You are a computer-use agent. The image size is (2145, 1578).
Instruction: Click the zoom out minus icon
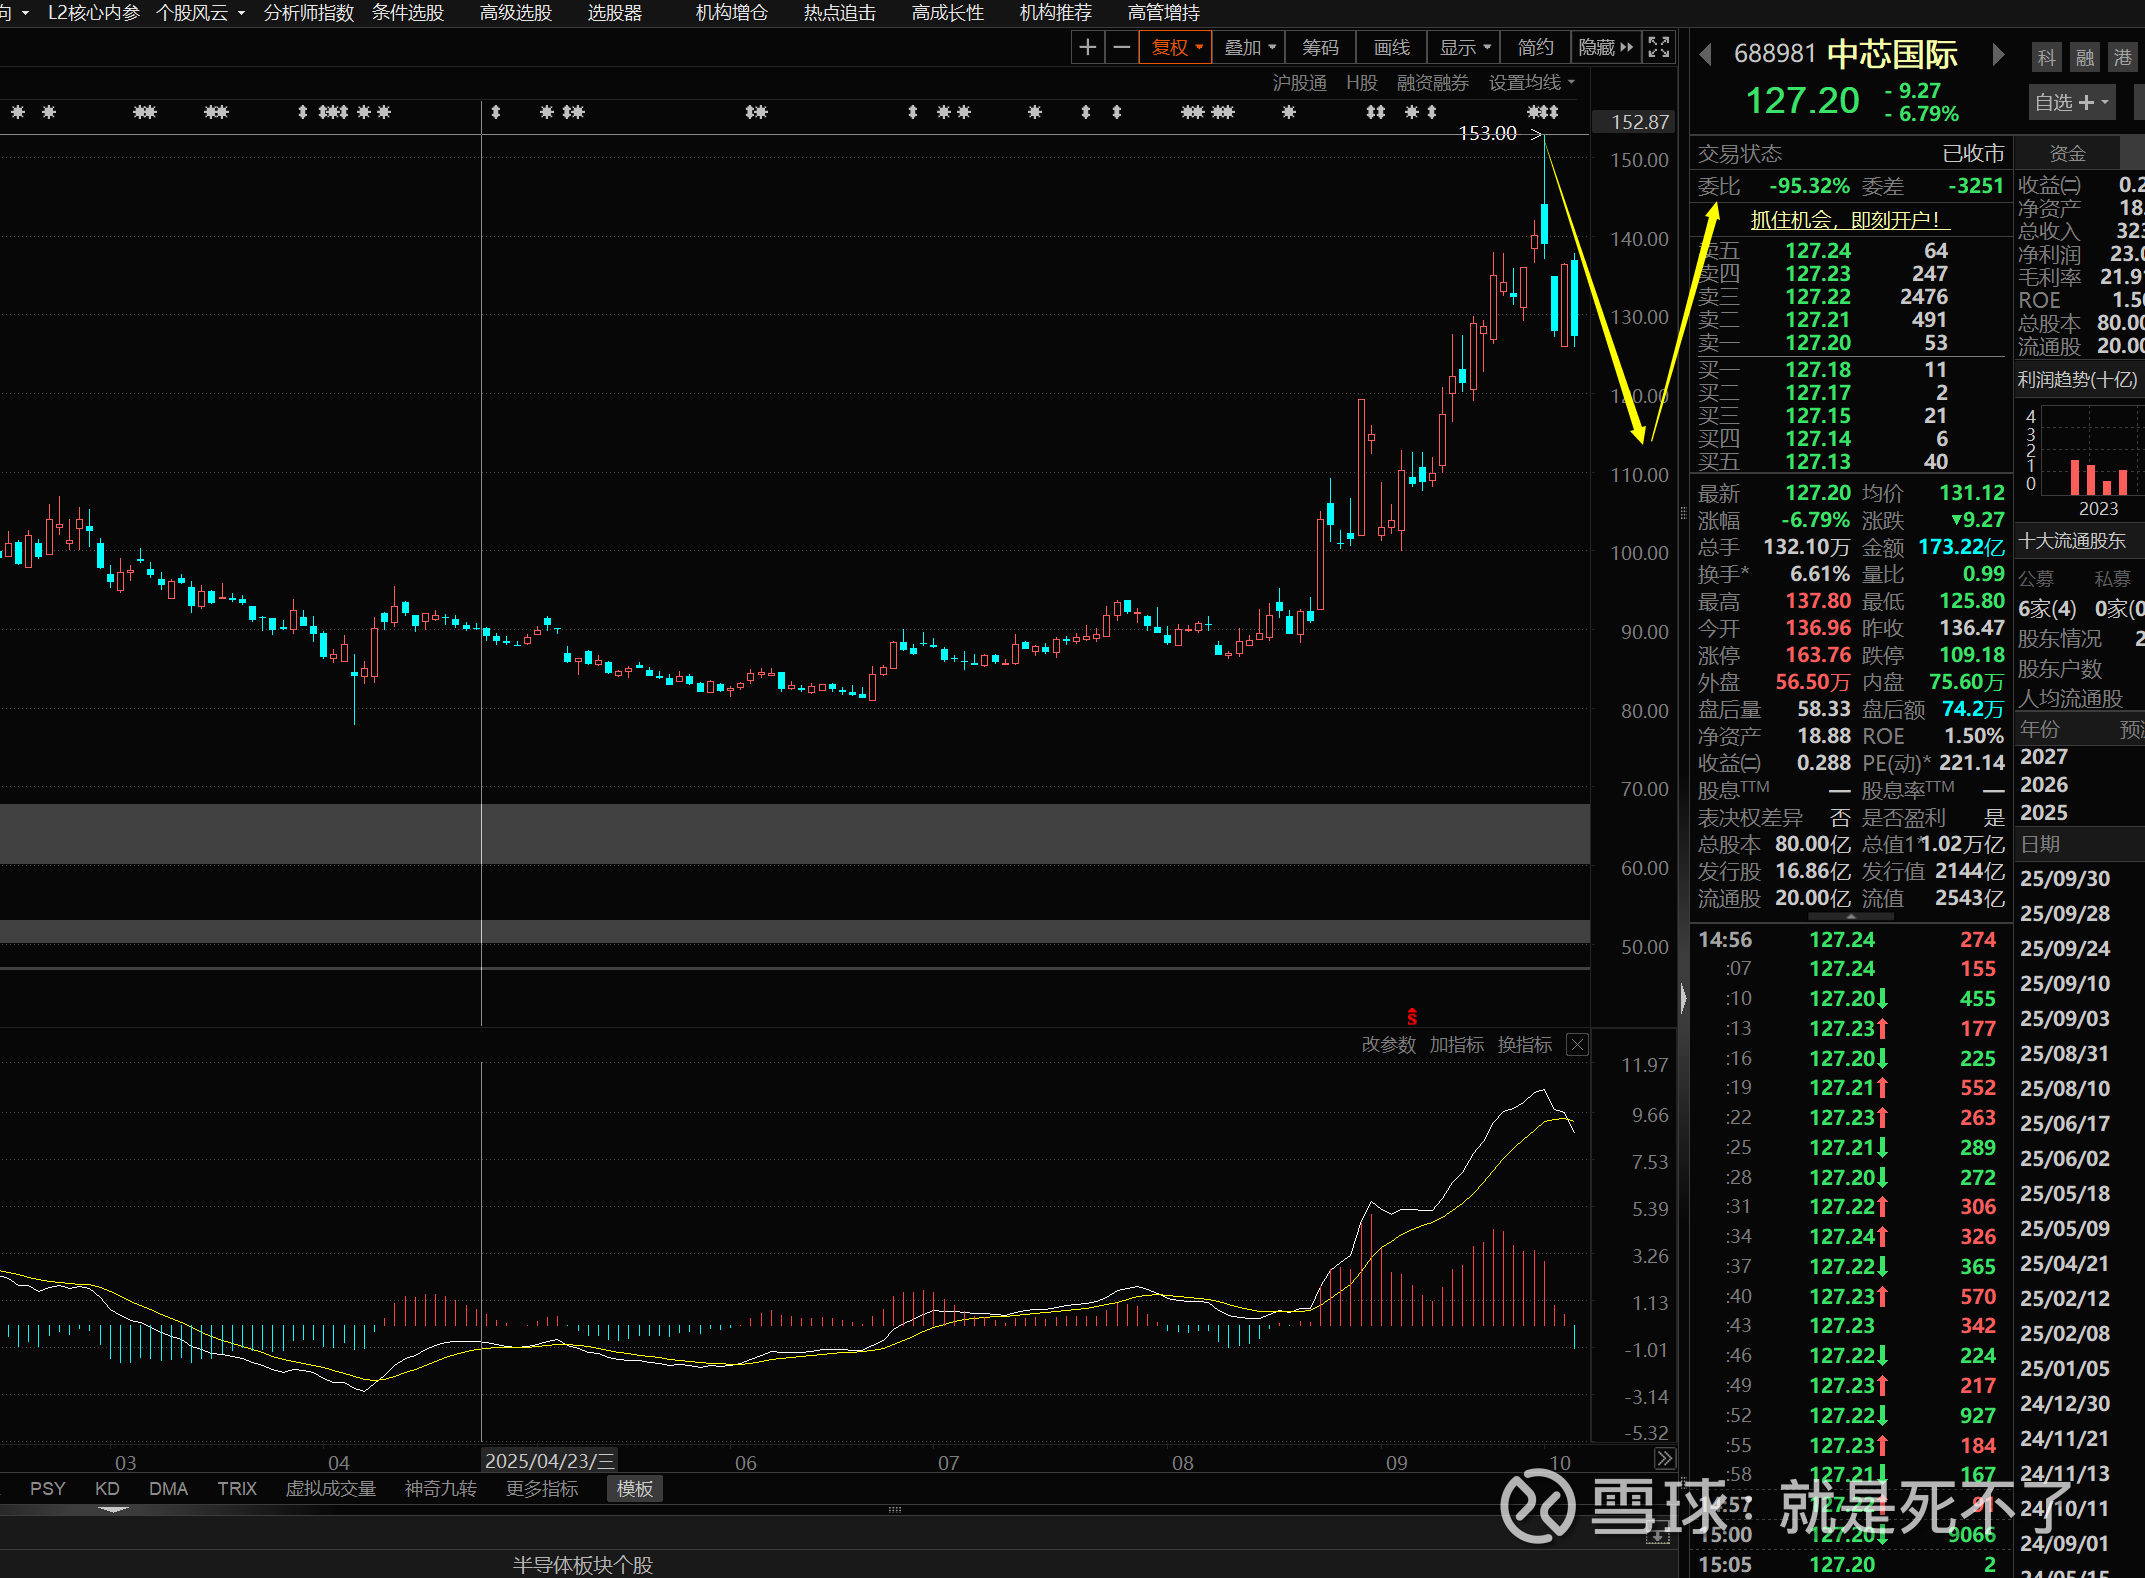click(x=1122, y=47)
